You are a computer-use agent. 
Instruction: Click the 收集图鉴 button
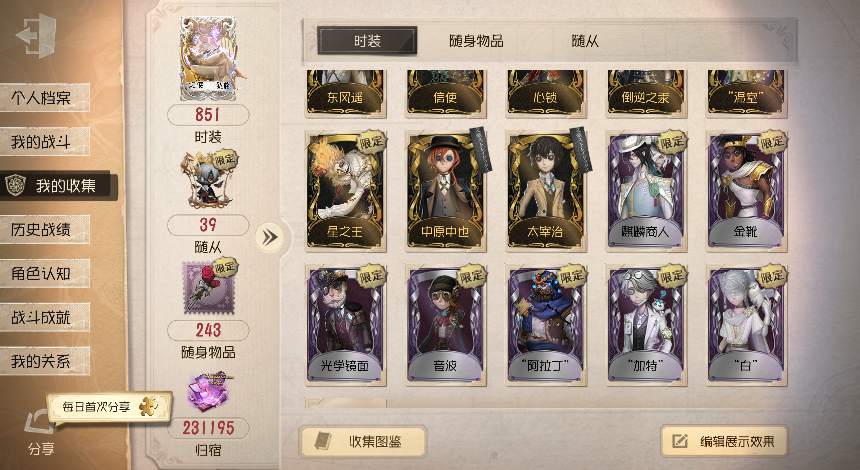pos(363,441)
